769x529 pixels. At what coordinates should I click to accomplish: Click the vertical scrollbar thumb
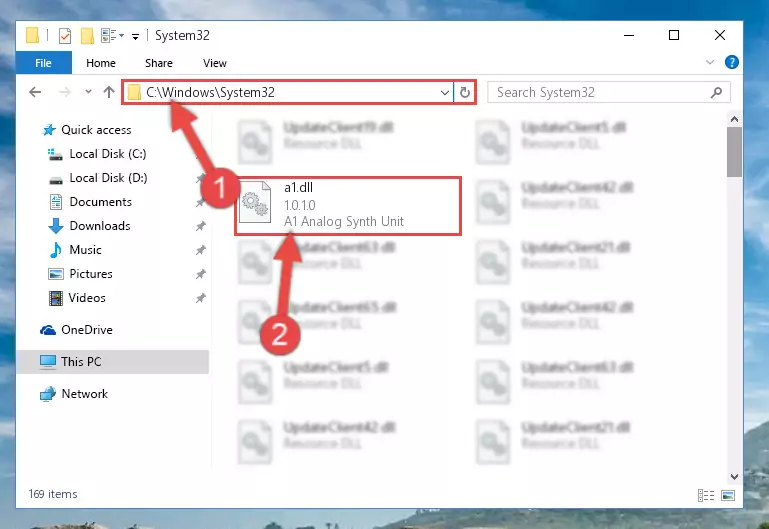coord(734,152)
